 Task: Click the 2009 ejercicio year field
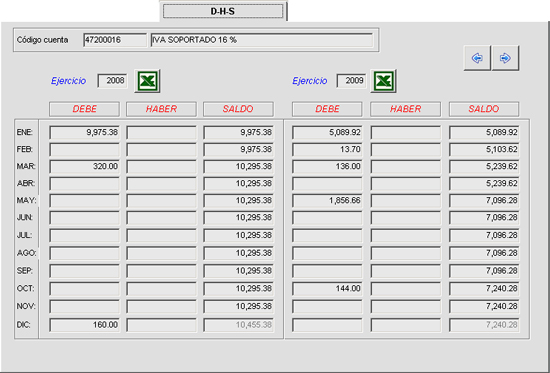tap(351, 81)
